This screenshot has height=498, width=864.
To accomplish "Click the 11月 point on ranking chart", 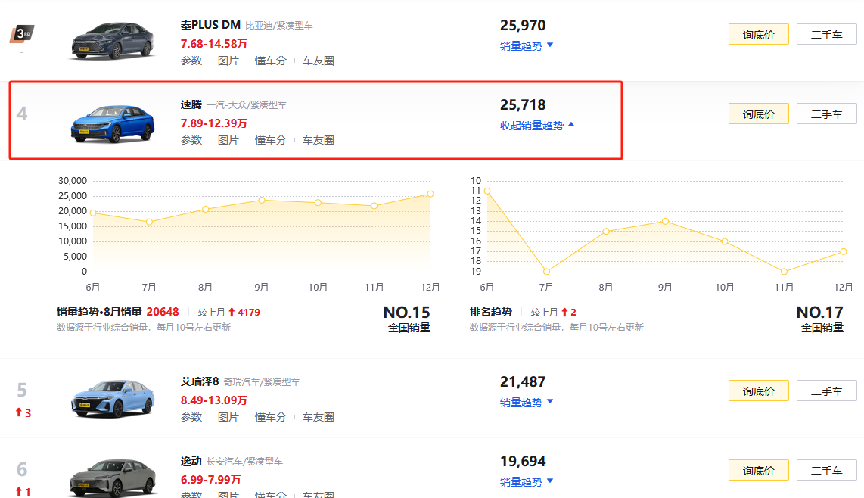I will pyautogui.click(x=785, y=272).
